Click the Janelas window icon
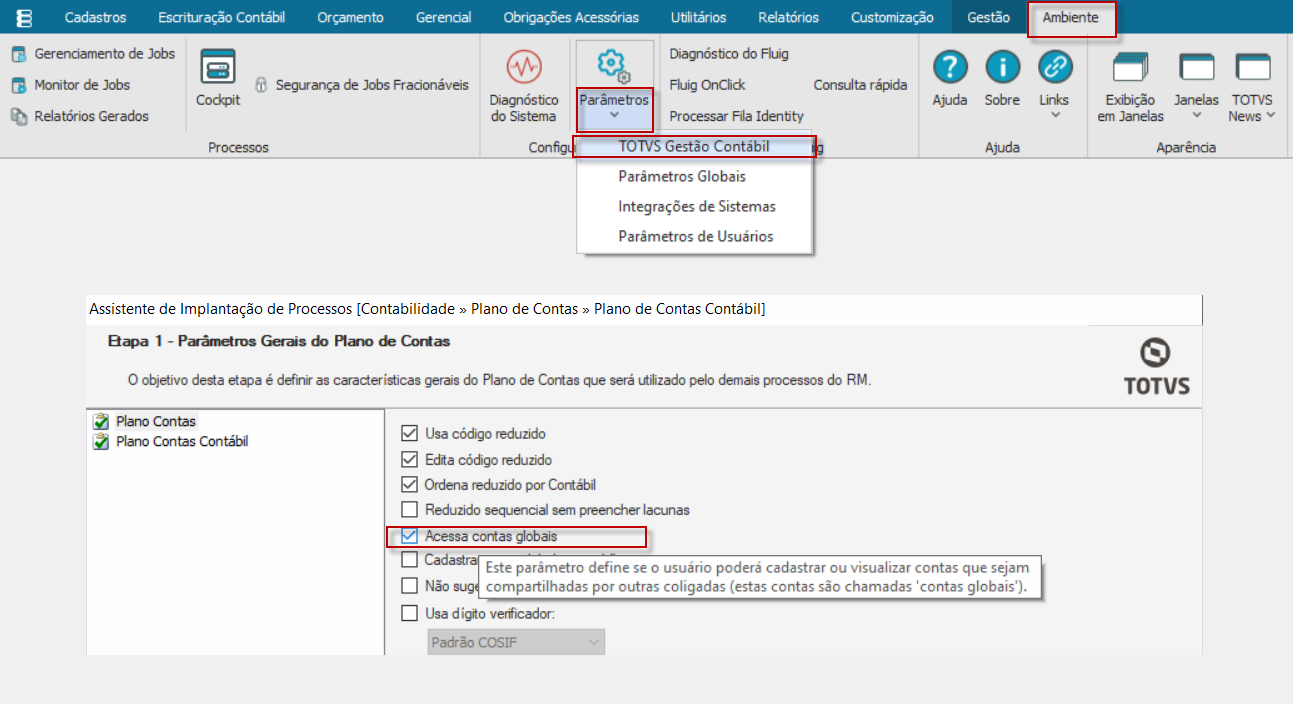 click(1196, 67)
